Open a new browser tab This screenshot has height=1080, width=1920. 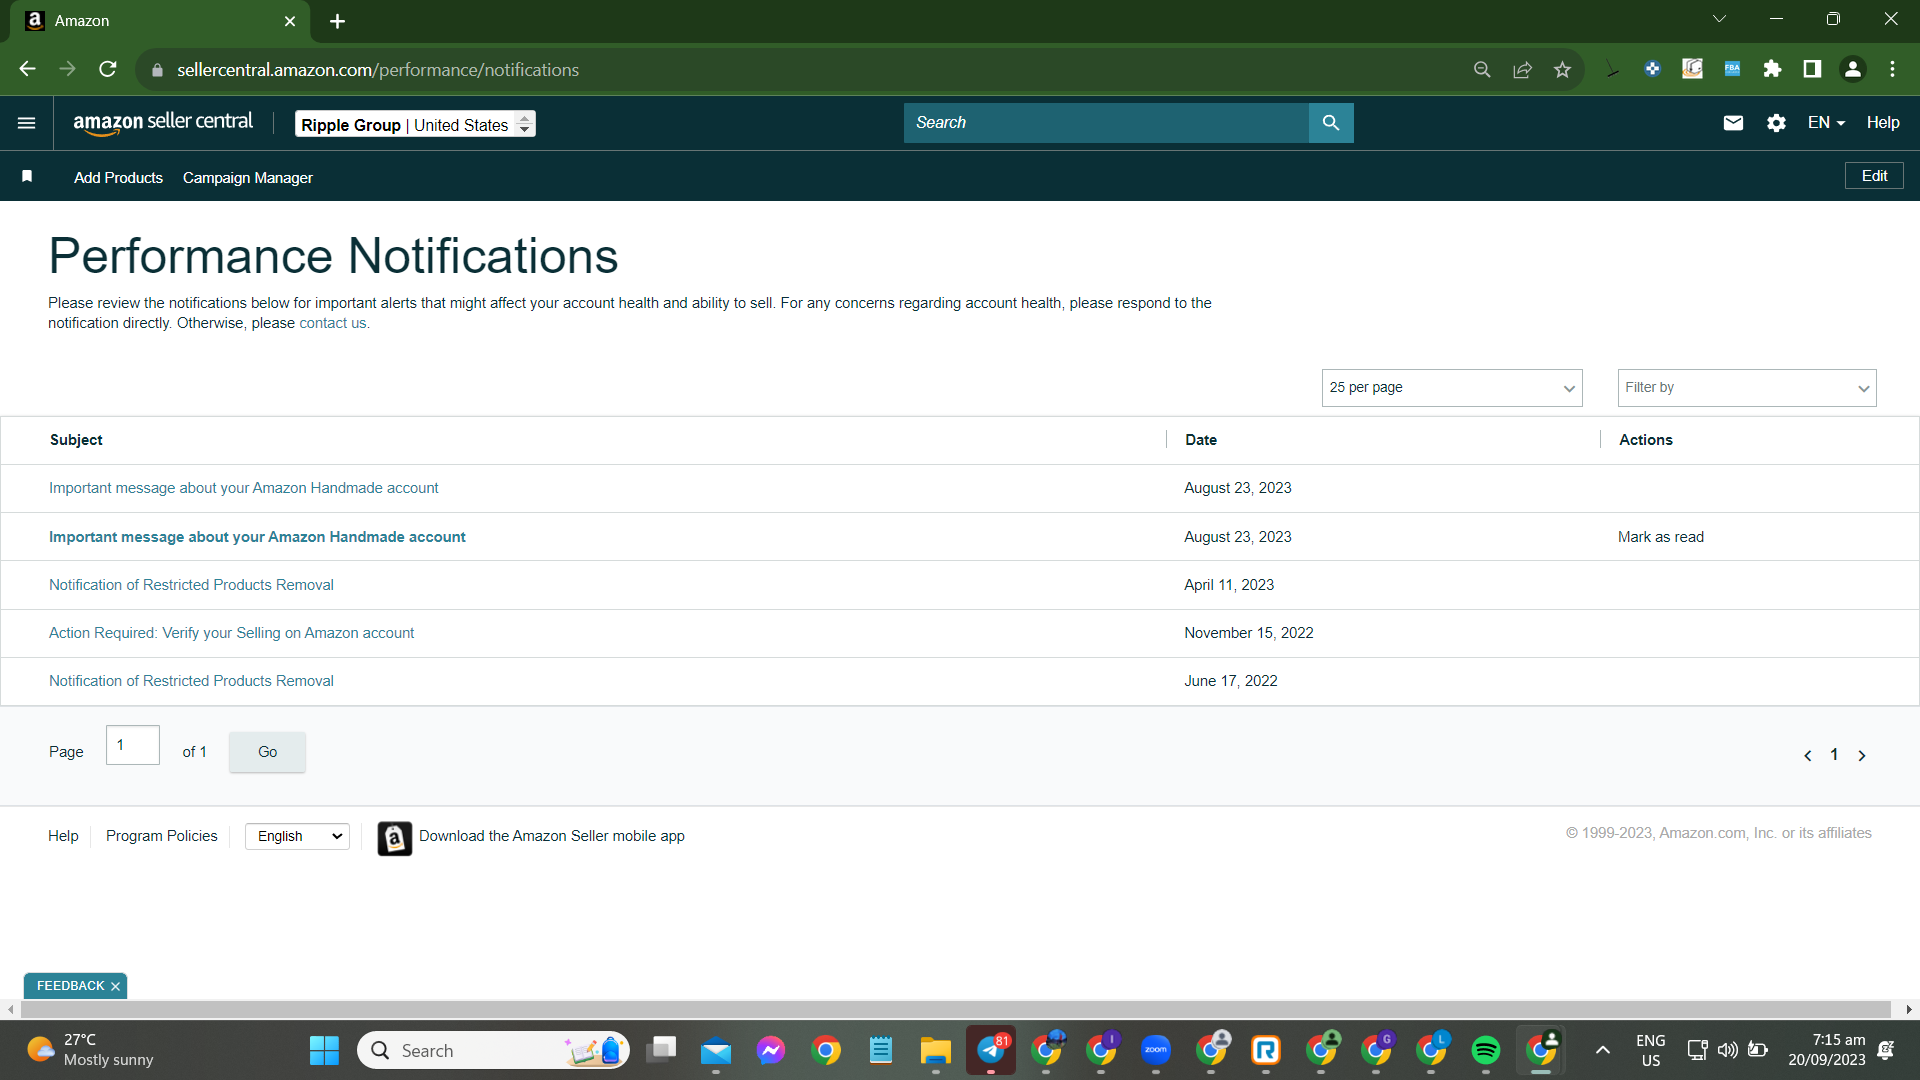click(x=337, y=21)
